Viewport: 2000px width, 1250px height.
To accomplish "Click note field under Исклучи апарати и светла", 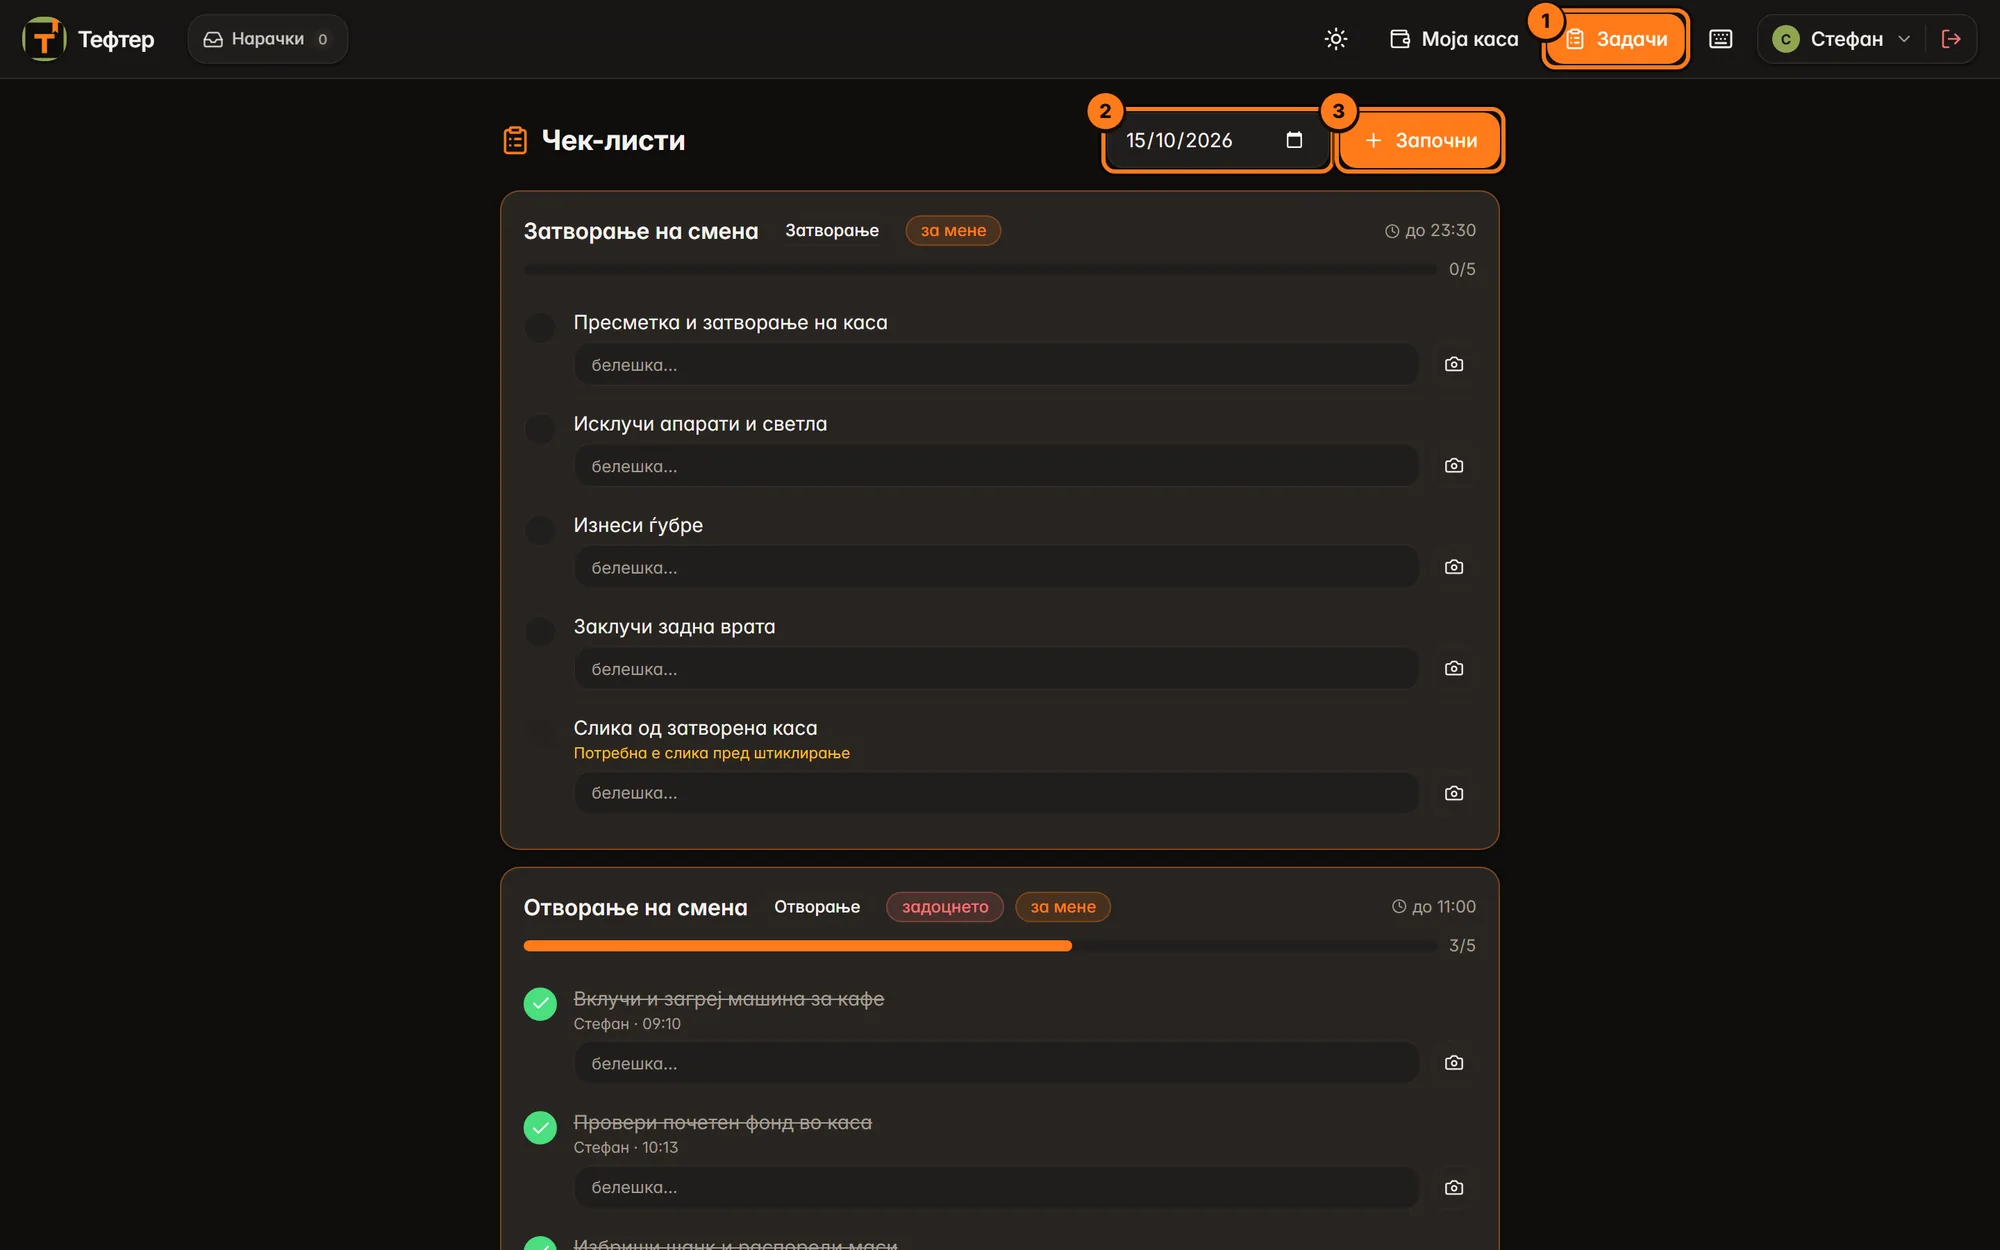I will coord(996,465).
